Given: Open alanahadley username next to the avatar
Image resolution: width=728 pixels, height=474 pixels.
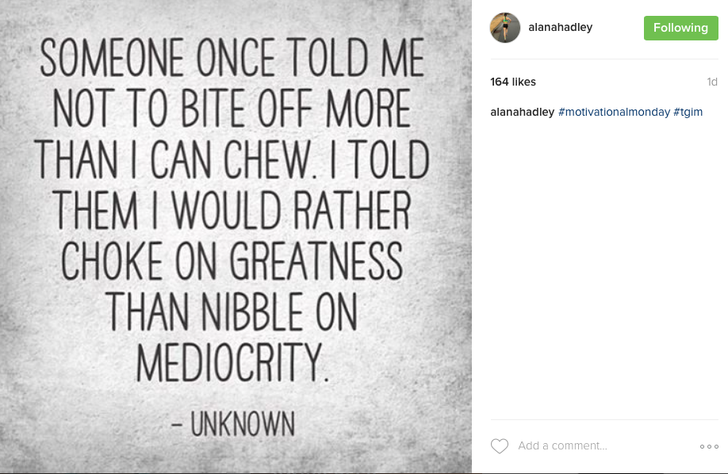Looking at the screenshot, I should [560, 27].
